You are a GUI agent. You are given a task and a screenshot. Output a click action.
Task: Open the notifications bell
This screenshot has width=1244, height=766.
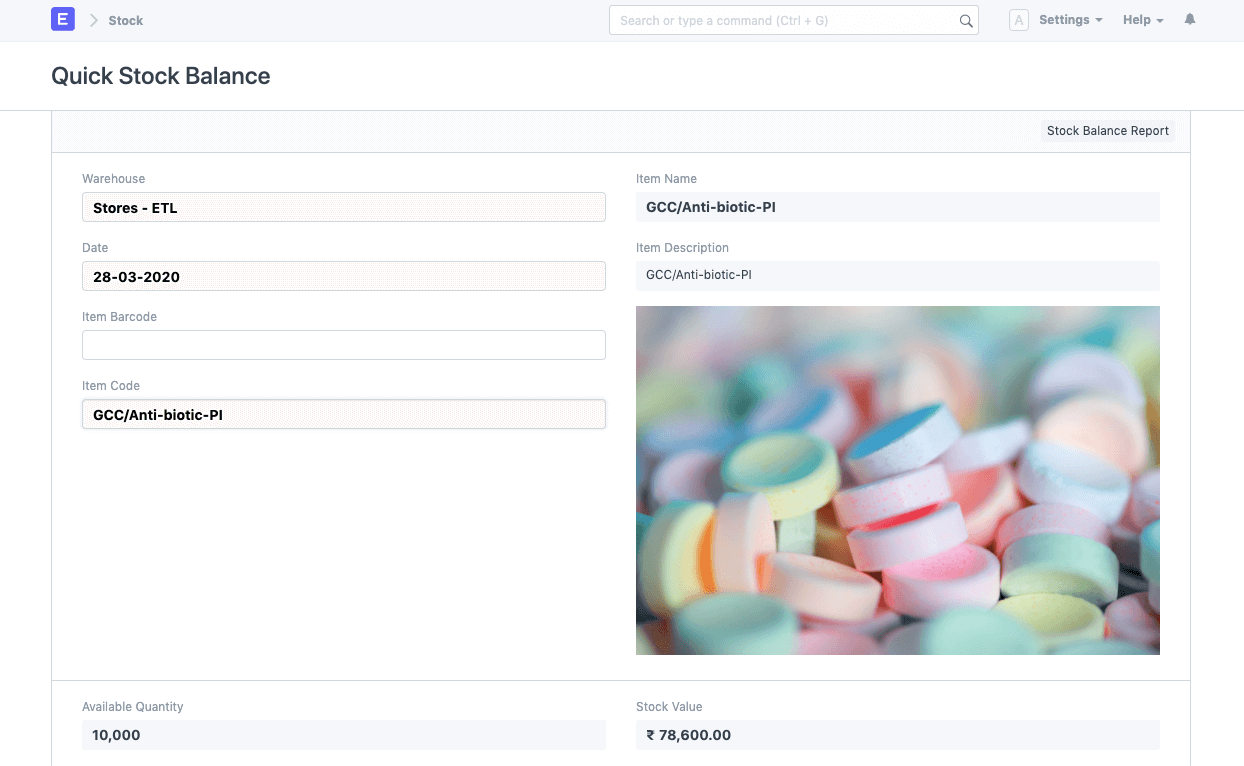point(1189,20)
